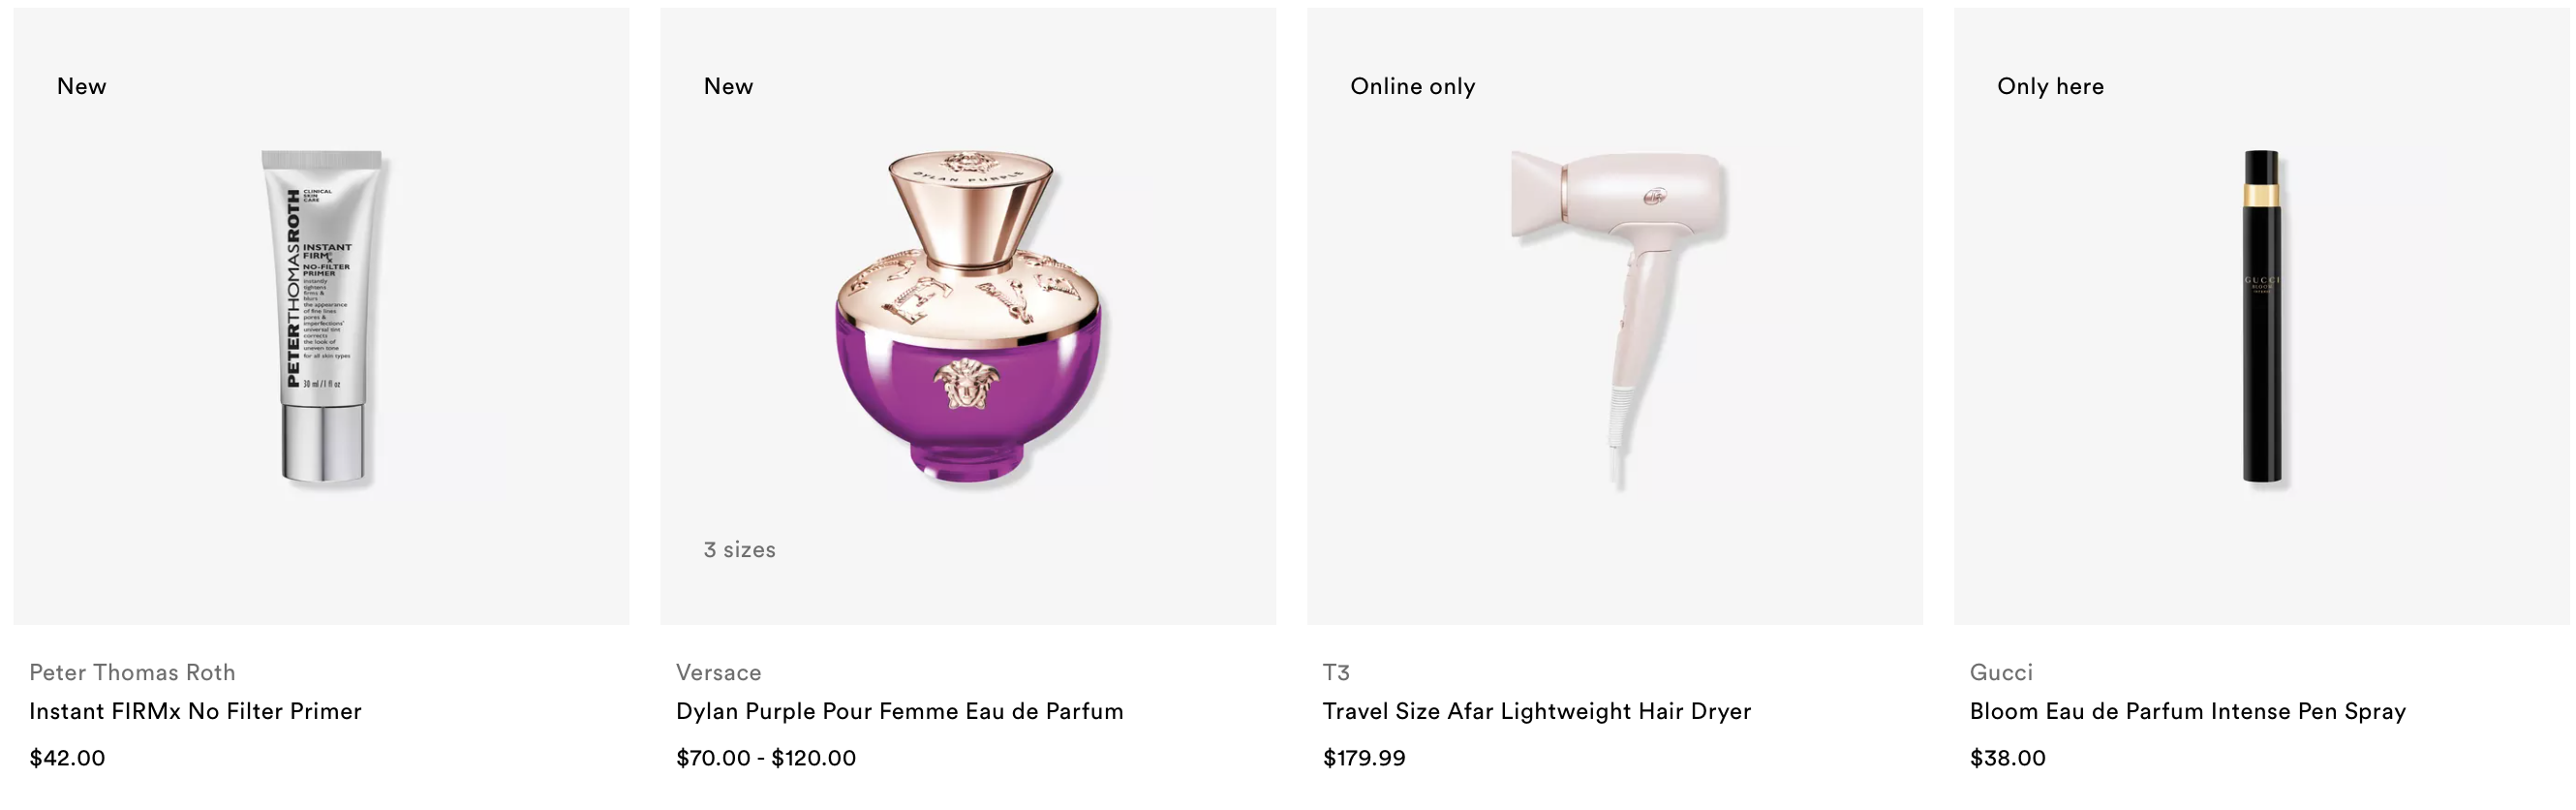Screen dimensions: 2576x810
Task: Click the 3 sizes label on Versace
Action: (739, 549)
